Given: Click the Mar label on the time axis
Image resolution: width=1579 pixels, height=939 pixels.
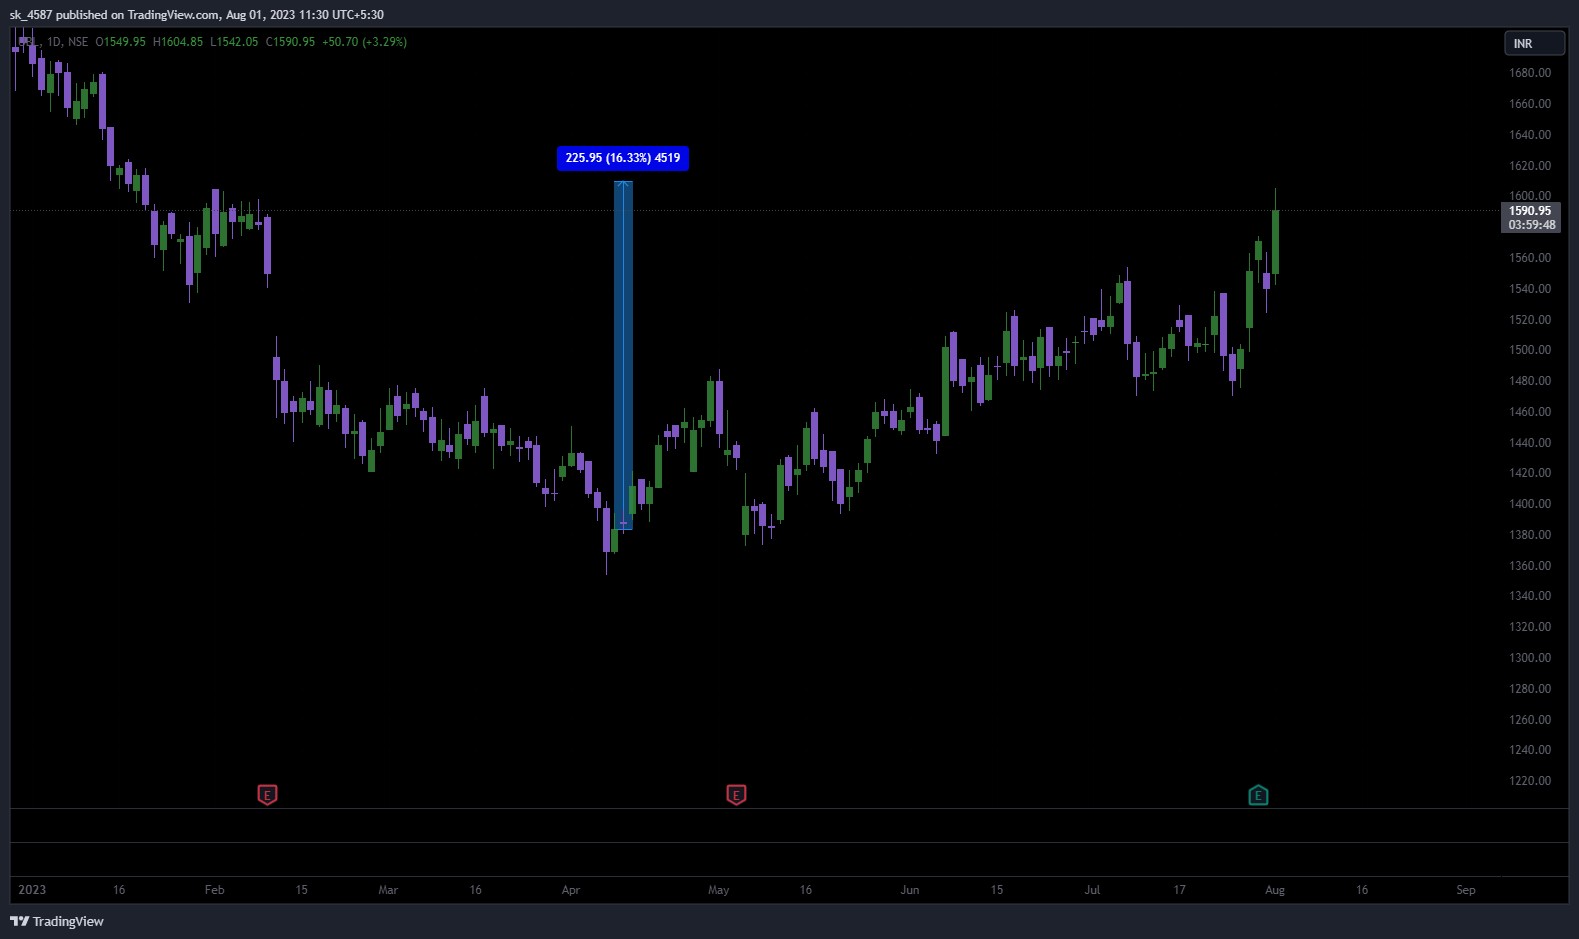Looking at the screenshot, I should coord(388,890).
